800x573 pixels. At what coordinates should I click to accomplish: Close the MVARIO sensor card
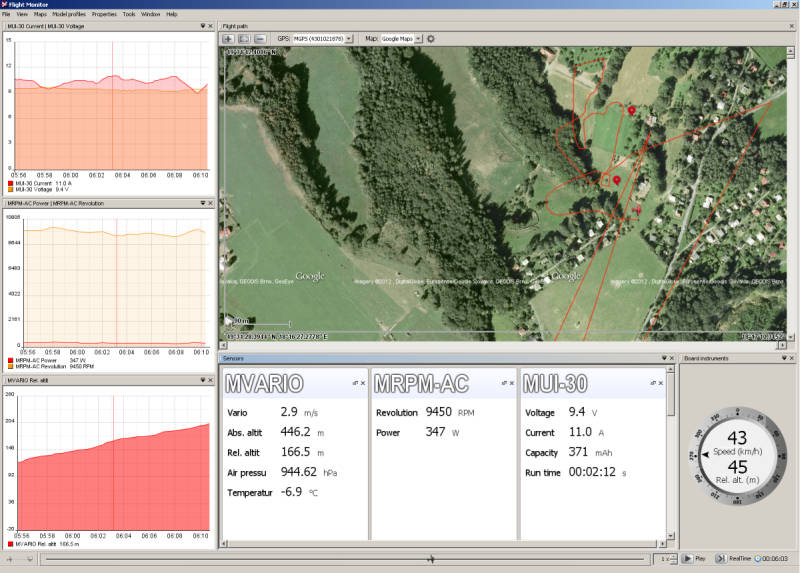tap(363, 383)
